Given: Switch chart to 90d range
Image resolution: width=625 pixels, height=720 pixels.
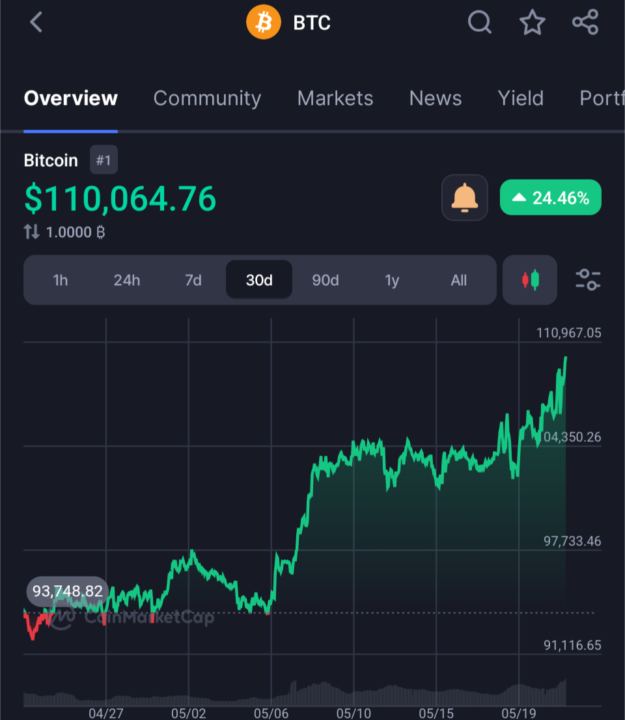Looking at the screenshot, I should point(325,280).
